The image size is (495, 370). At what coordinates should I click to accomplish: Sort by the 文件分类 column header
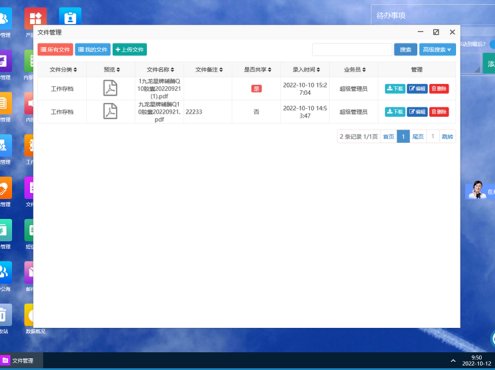click(63, 69)
